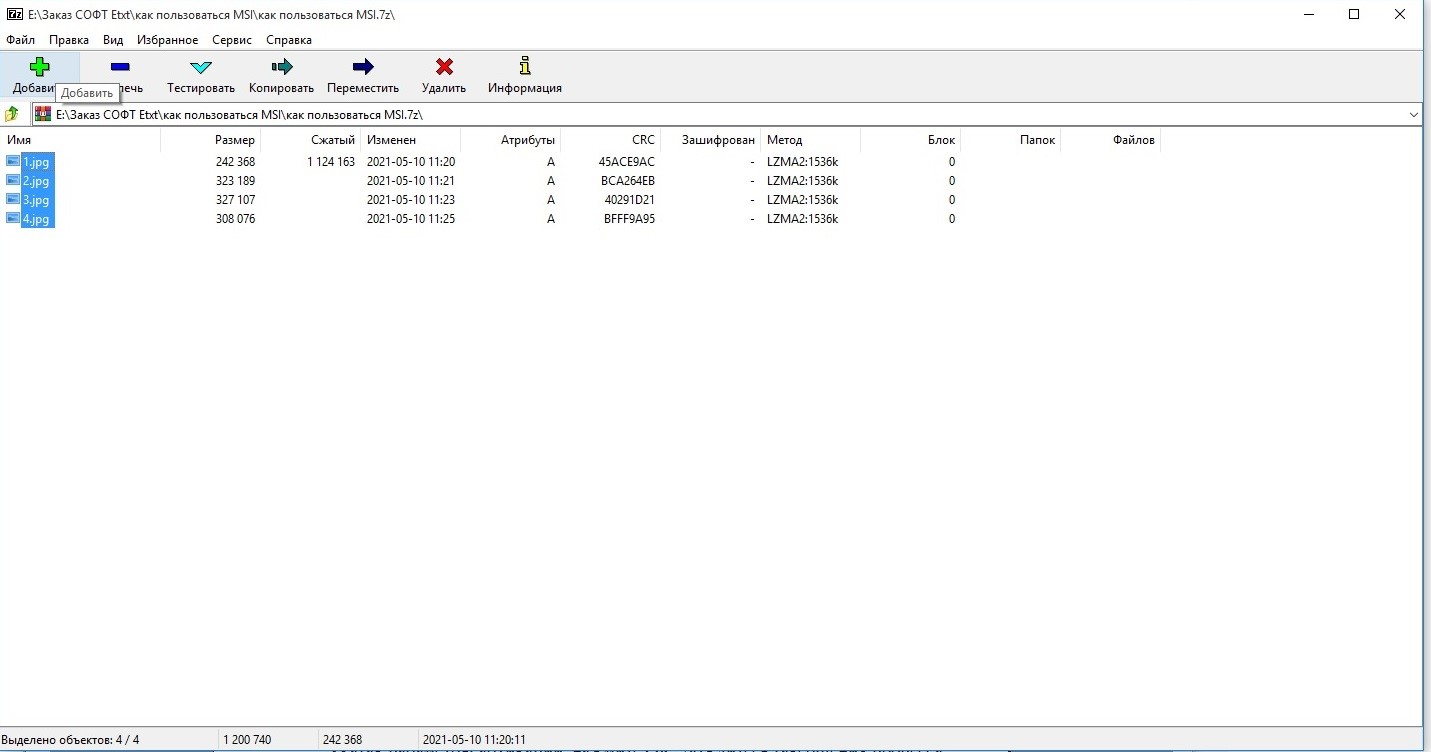Viewport: 1431px width, 752px height.
Task: Open the Справка menu
Action: point(289,40)
